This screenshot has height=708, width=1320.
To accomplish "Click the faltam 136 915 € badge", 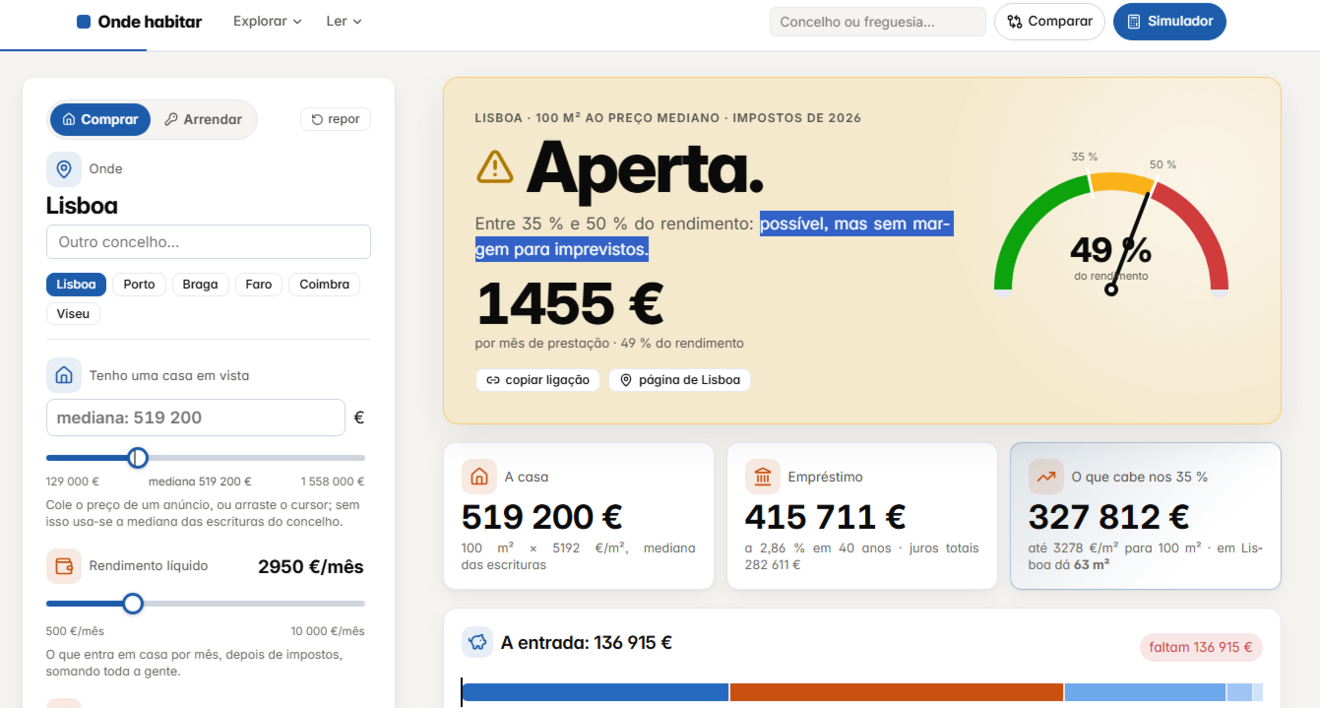I will point(1201,647).
